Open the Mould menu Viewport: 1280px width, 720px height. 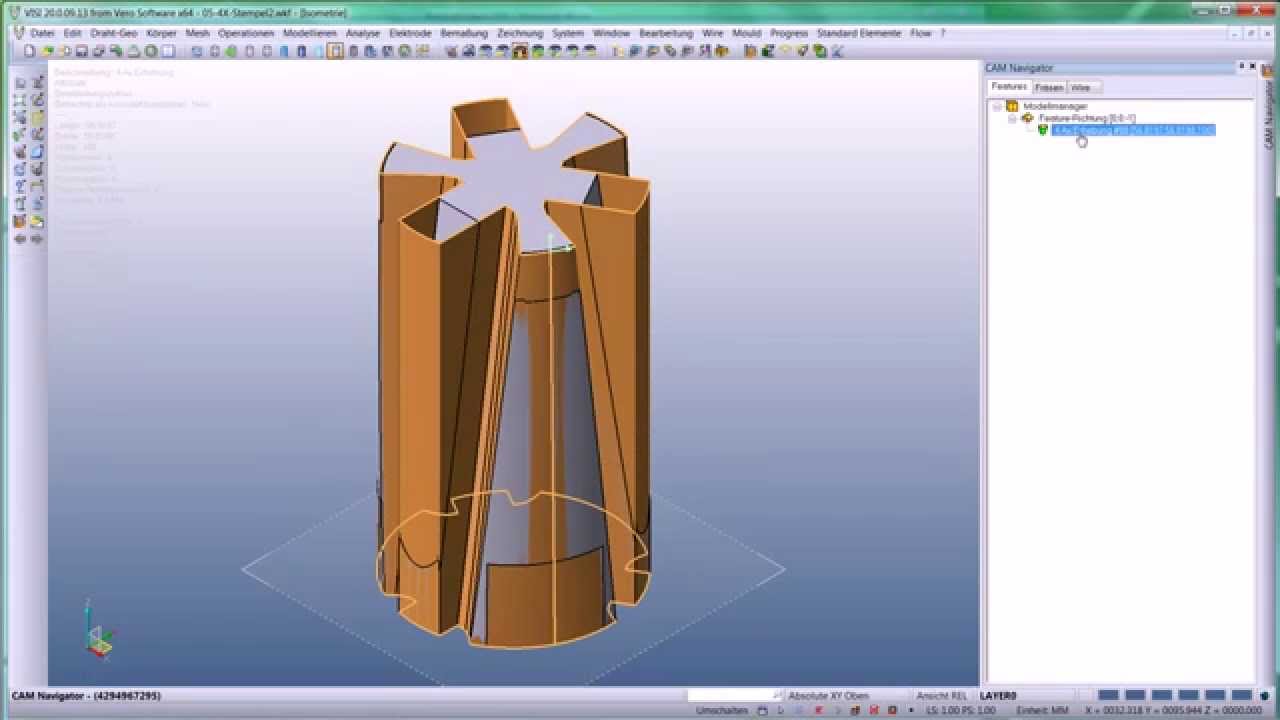pyautogui.click(x=747, y=33)
